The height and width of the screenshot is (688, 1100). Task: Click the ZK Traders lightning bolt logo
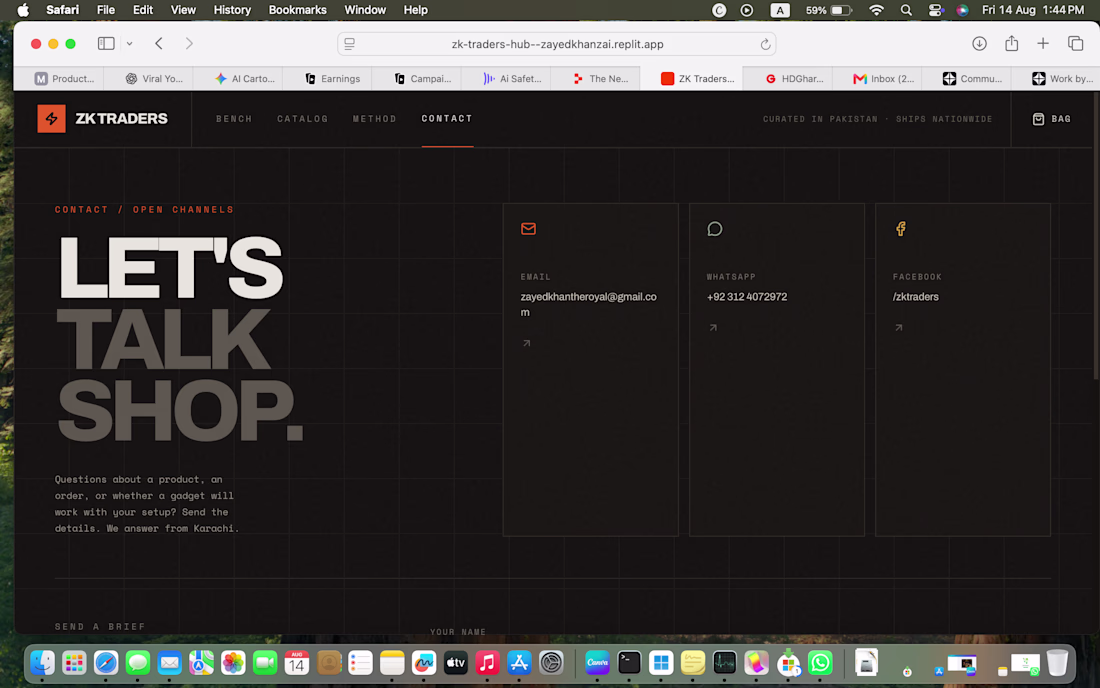51,119
